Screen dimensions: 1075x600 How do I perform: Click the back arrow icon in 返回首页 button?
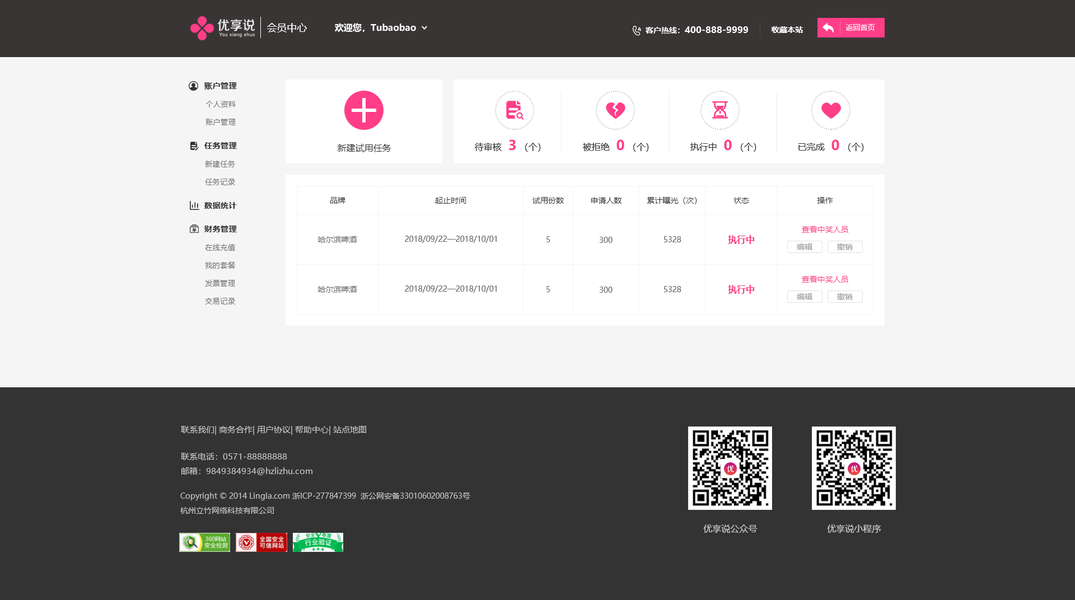tap(828, 27)
